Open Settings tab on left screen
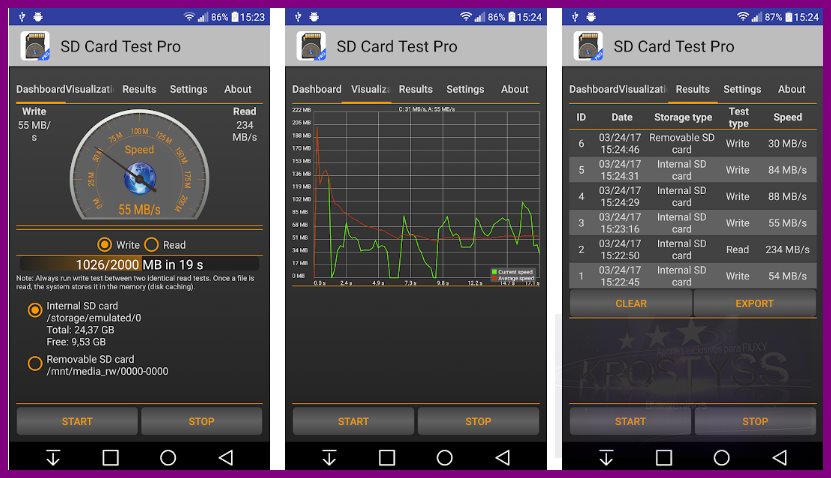This screenshot has width=831, height=478. point(189,89)
